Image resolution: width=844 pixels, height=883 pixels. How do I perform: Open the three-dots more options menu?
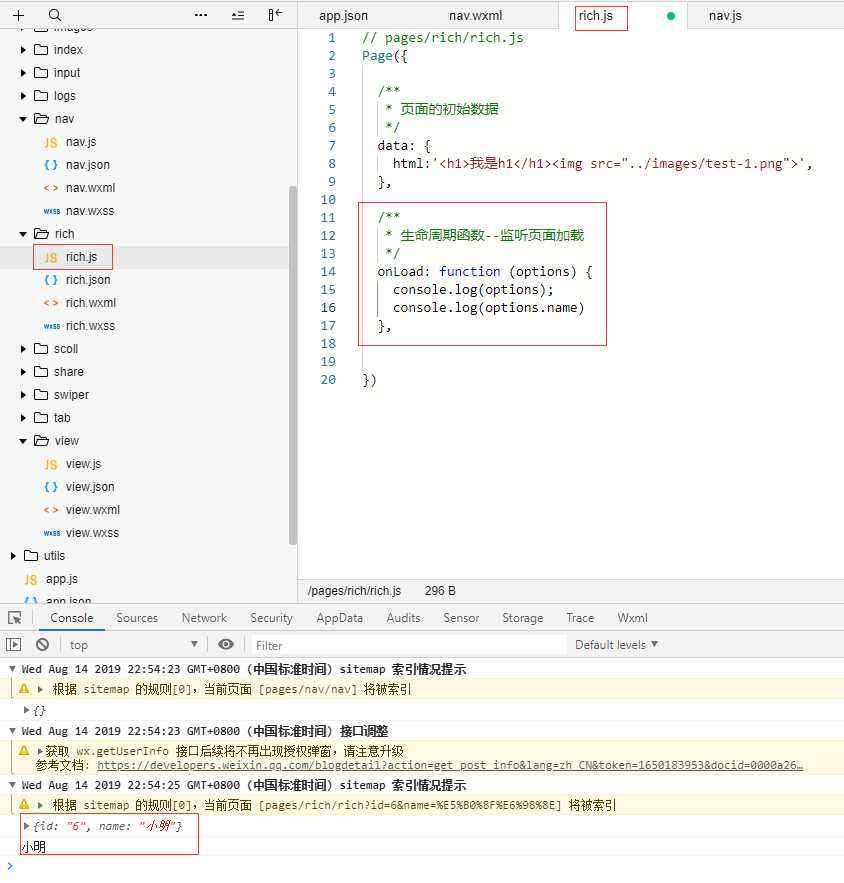200,15
